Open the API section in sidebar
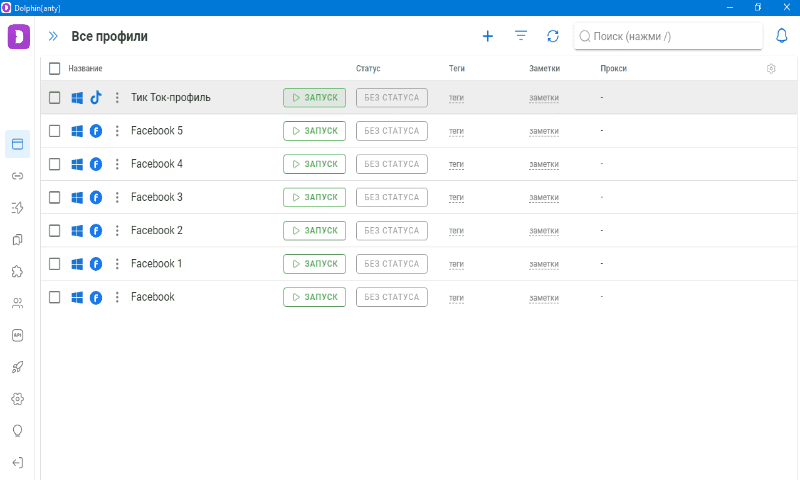The image size is (800, 480). tap(17, 335)
